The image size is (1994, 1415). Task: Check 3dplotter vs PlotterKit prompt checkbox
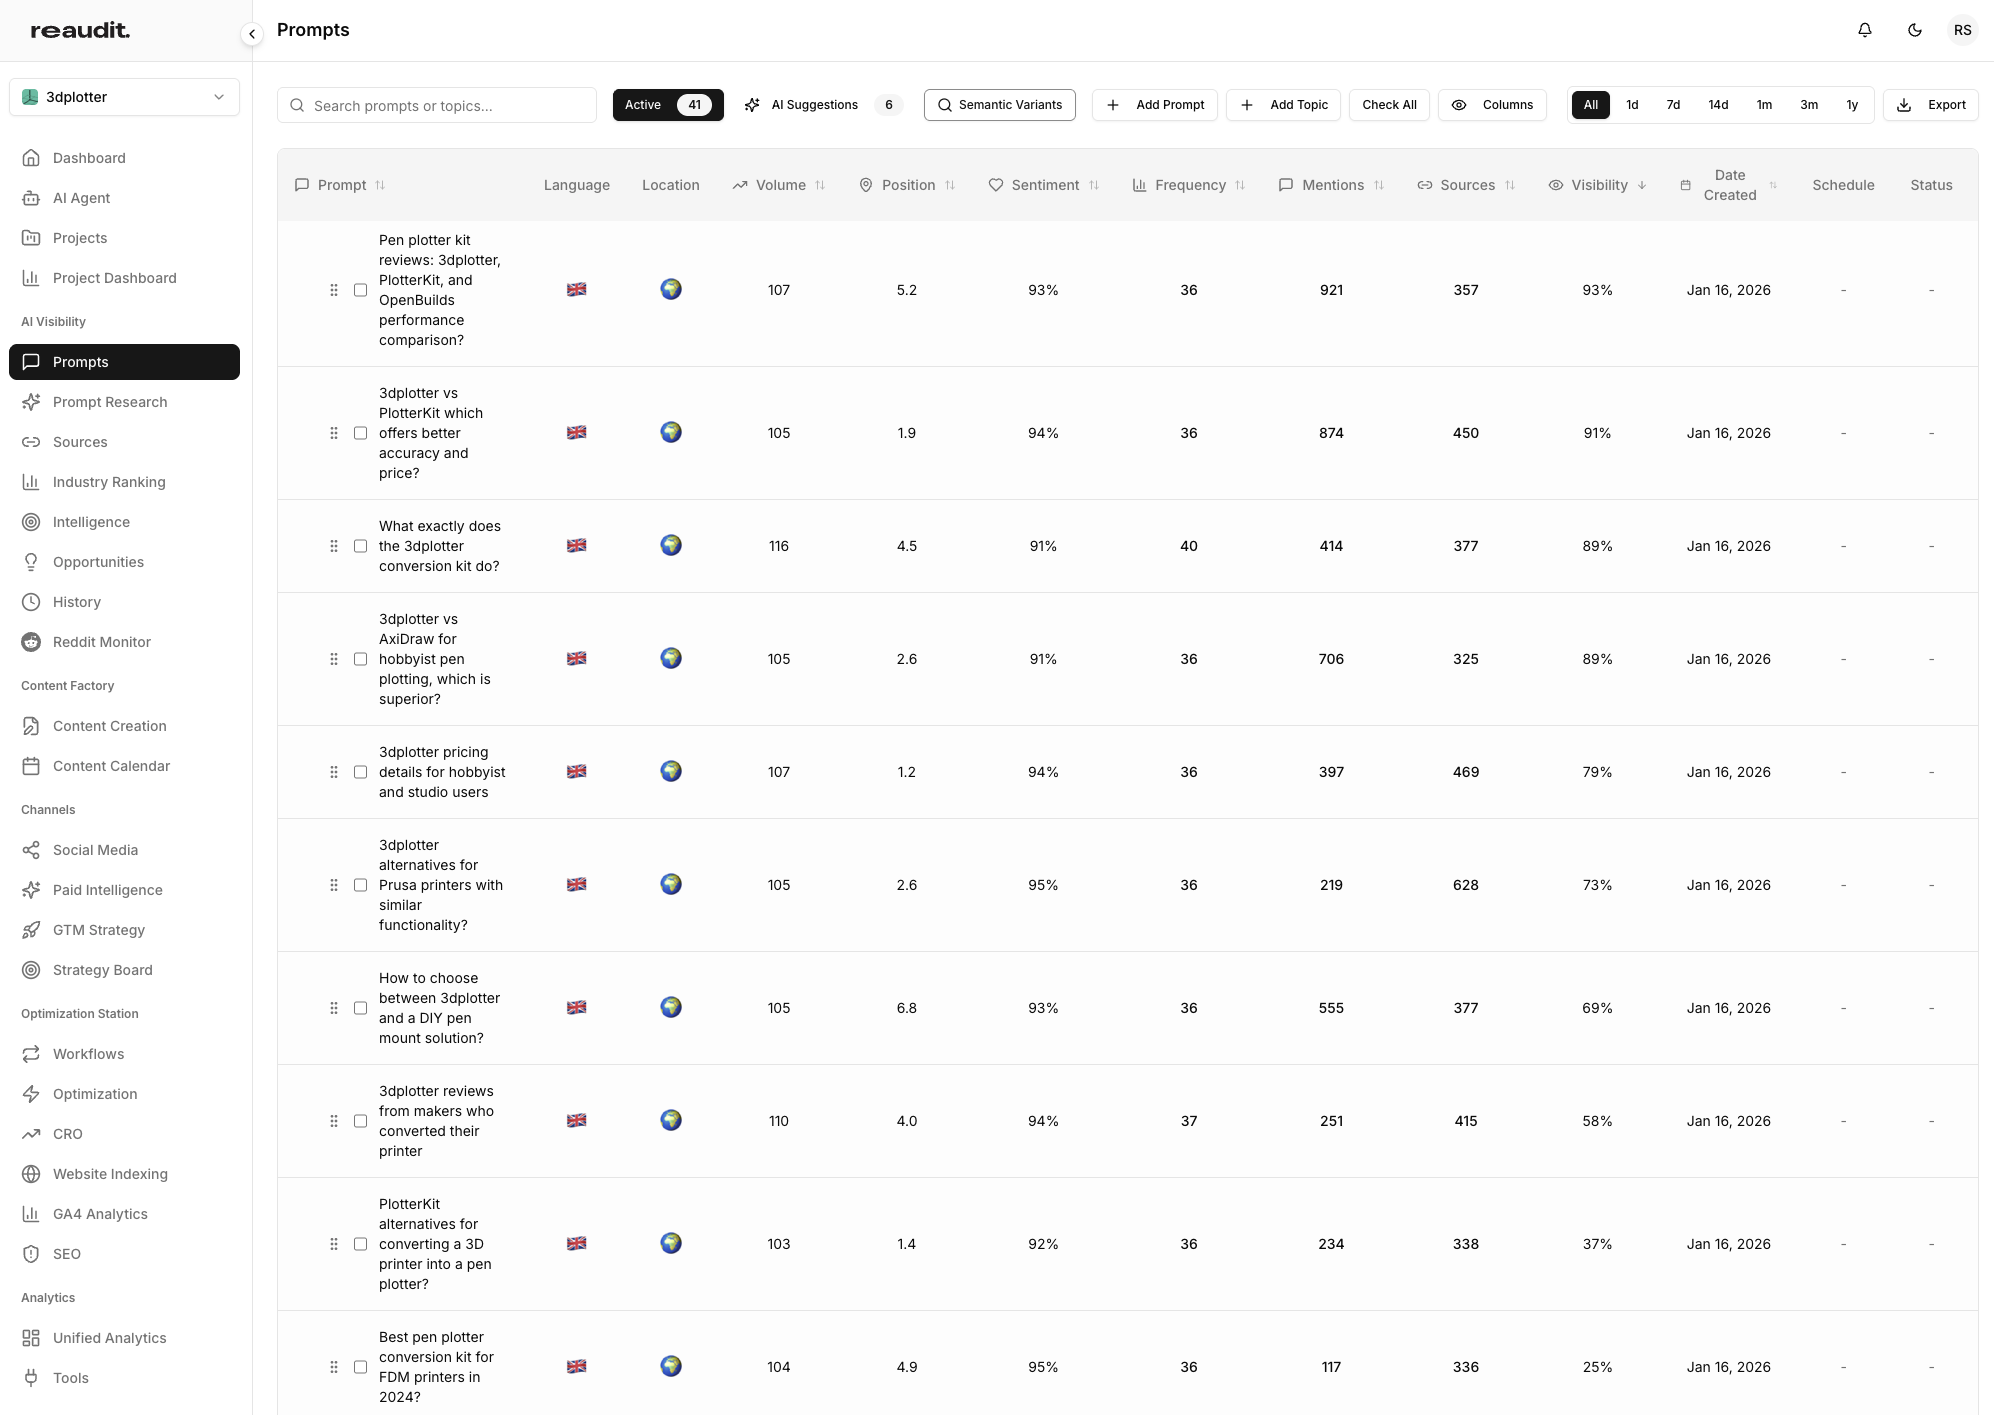[361, 433]
